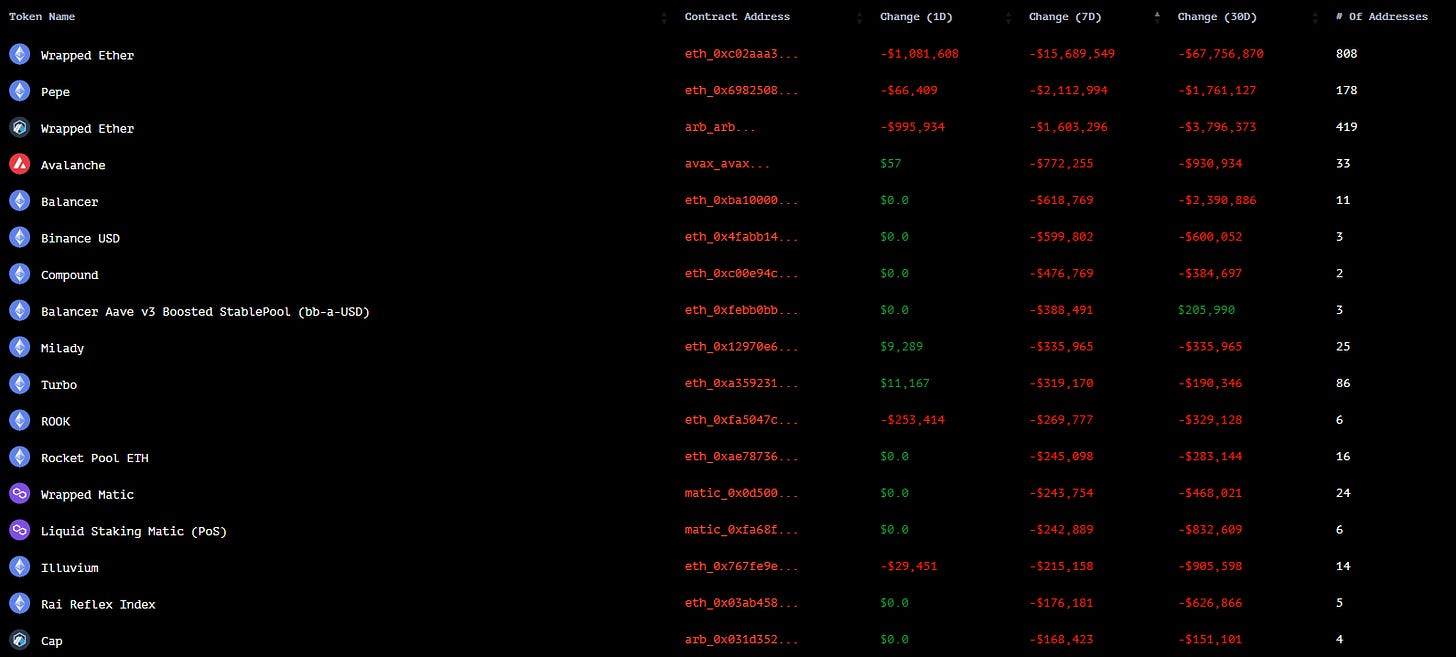This screenshot has height=657, width=1456.
Task: Select the Avalanche token name
Action: coord(73,165)
